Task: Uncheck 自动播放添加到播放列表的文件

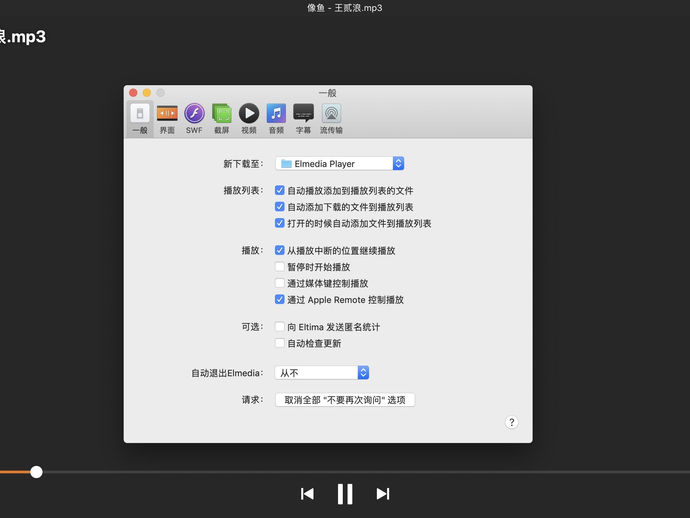Action: (x=279, y=190)
